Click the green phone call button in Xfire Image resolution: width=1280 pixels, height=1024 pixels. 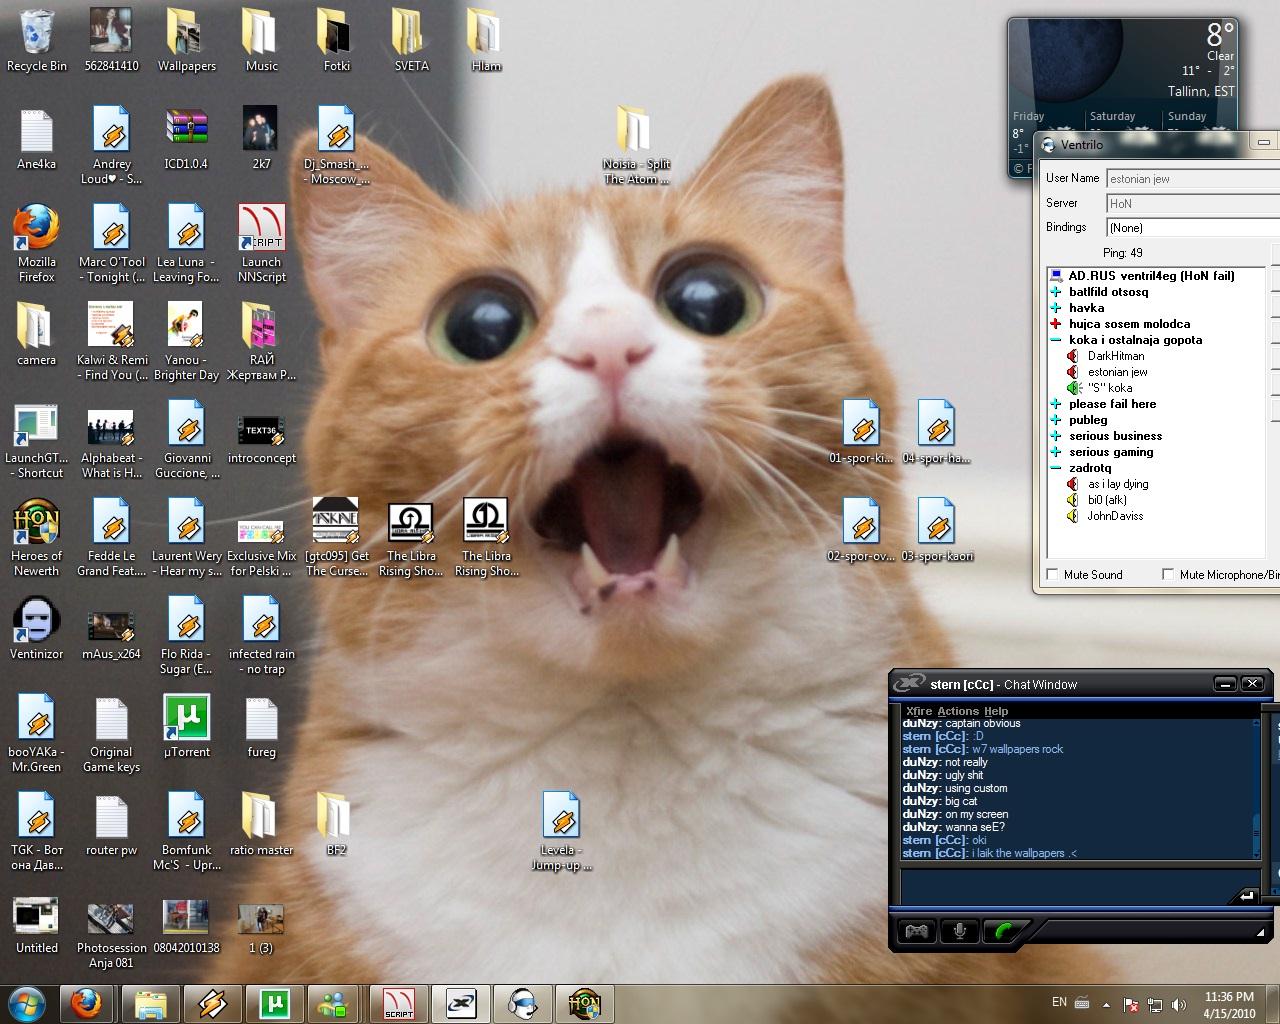coord(1002,932)
